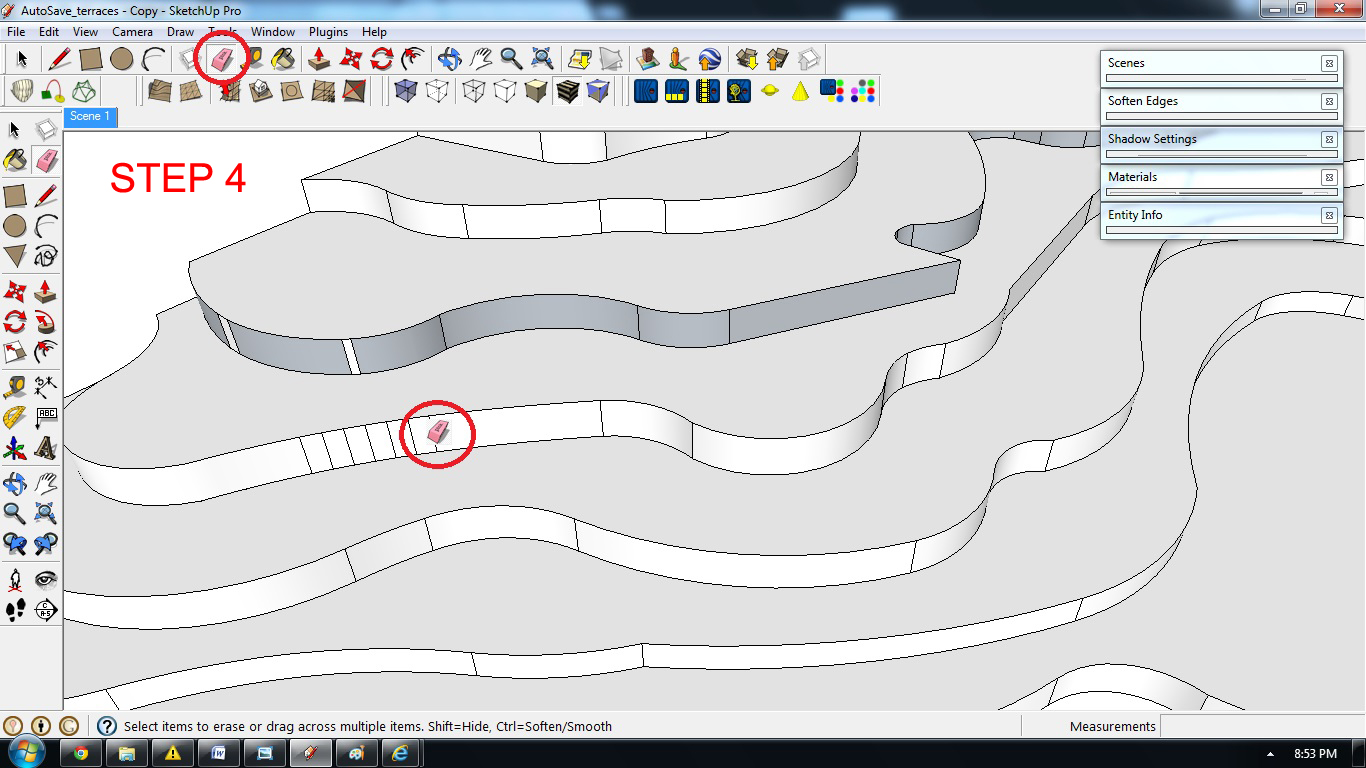The height and width of the screenshot is (768, 1366).
Task: Open the Camera menu
Action: tap(132, 31)
